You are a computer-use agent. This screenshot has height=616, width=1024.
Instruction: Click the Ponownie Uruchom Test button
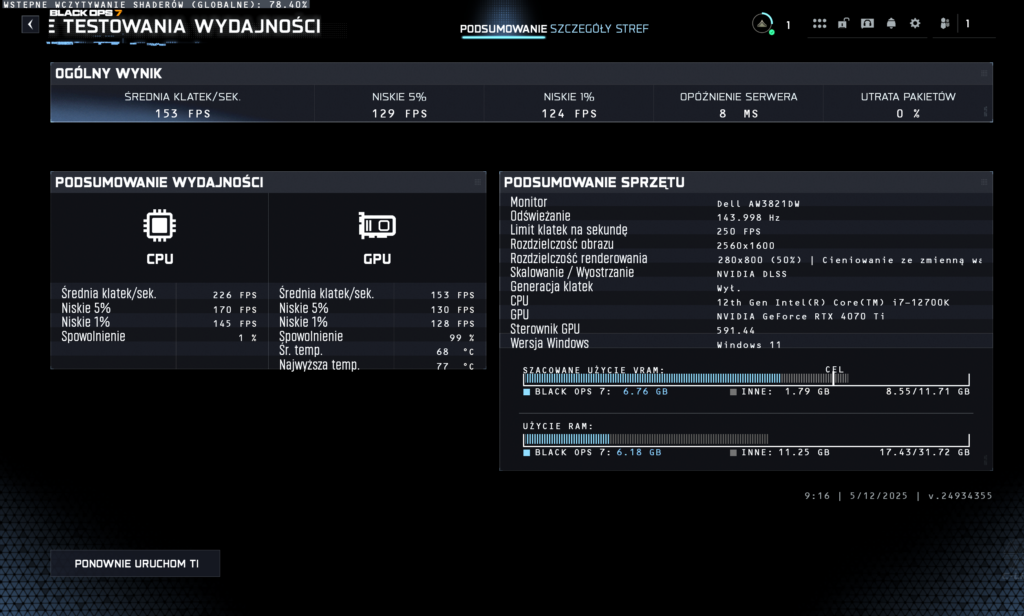click(x=135, y=564)
